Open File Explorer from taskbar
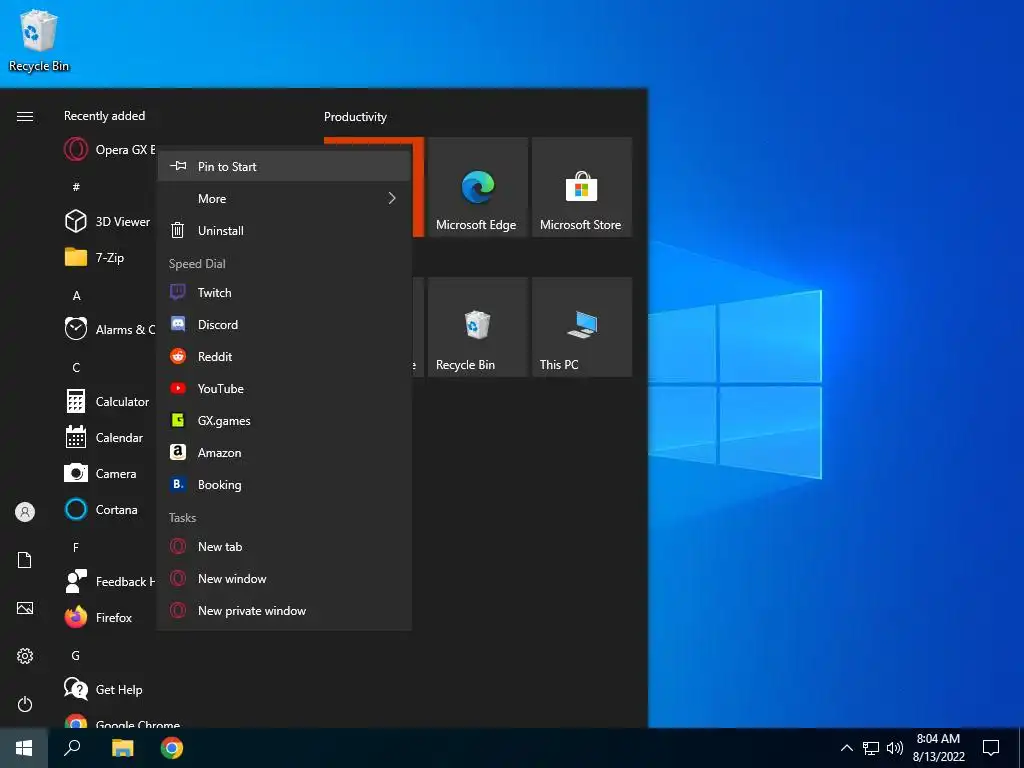The width and height of the screenshot is (1024, 768). 122,748
